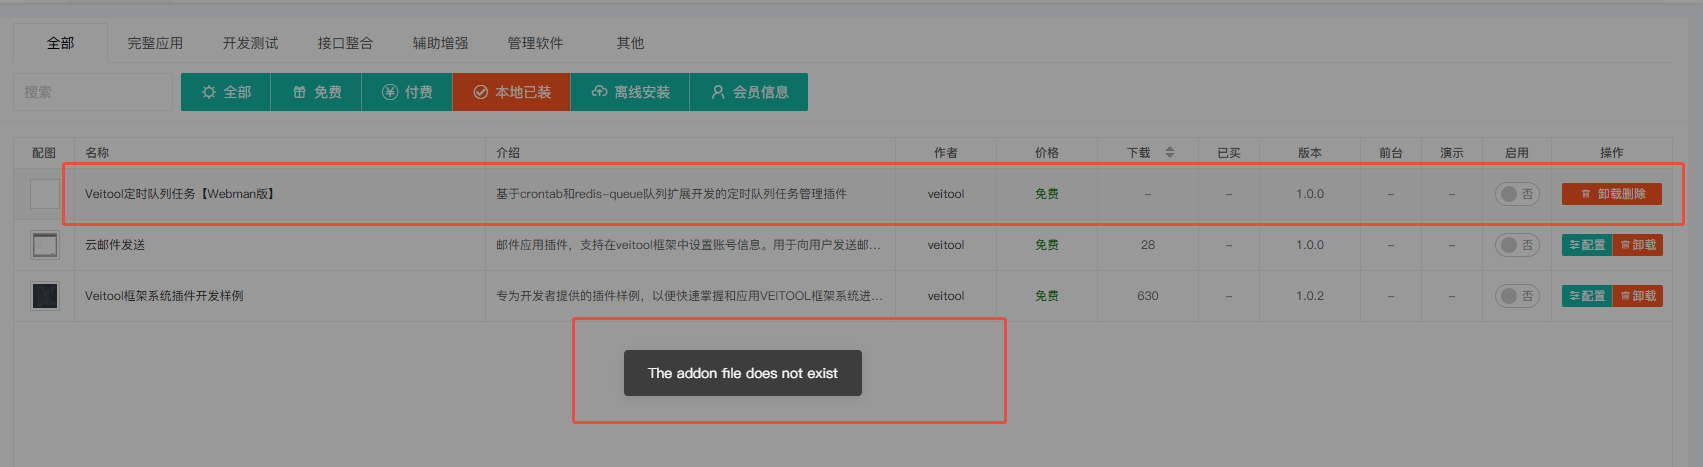The image size is (1703, 467).
Task: Switch to the 完整应用 tab
Action: [155, 43]
